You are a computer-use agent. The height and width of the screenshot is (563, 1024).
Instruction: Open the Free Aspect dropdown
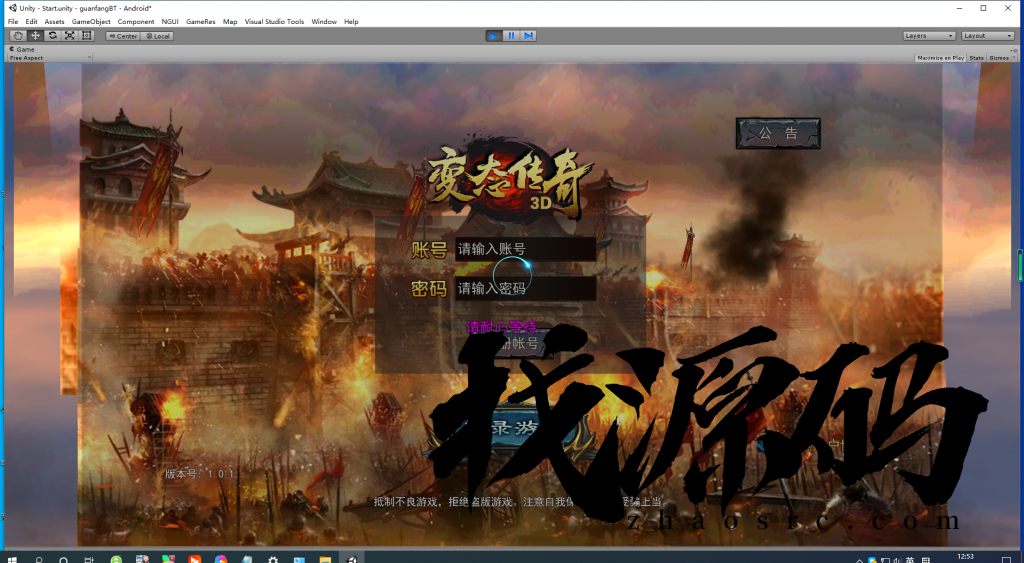click(50, 58)
